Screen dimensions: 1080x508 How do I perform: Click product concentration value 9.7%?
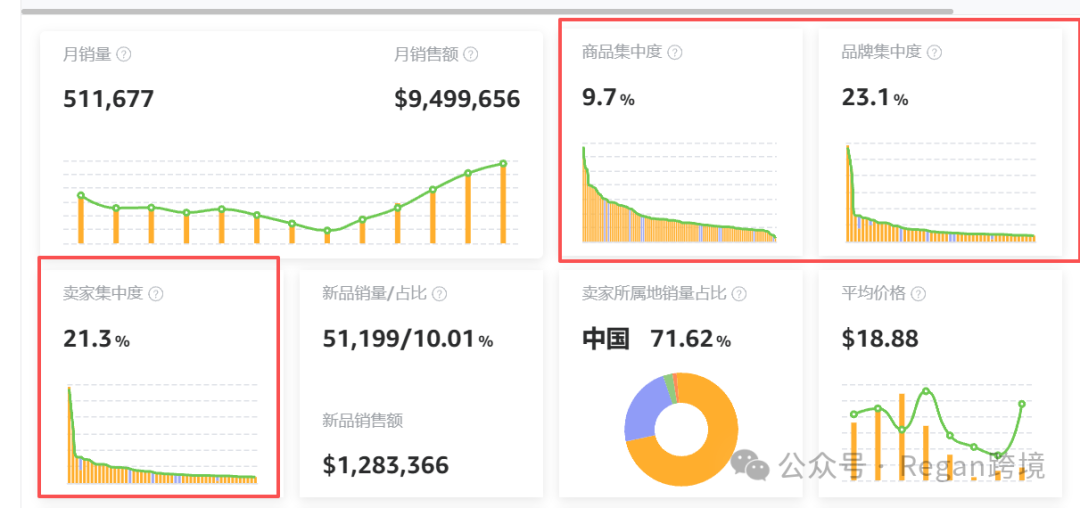pyautogui.click(x=608, y=98)
